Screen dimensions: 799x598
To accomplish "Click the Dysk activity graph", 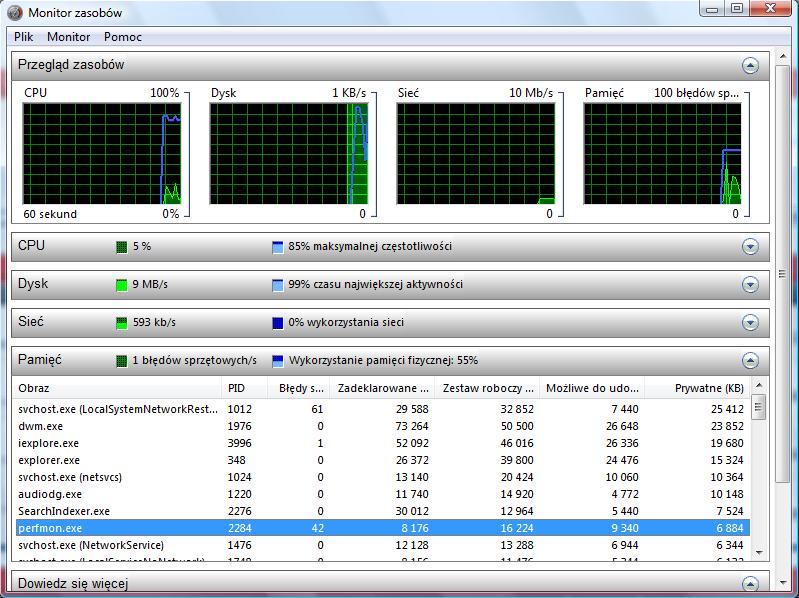I will pos(289,153).
